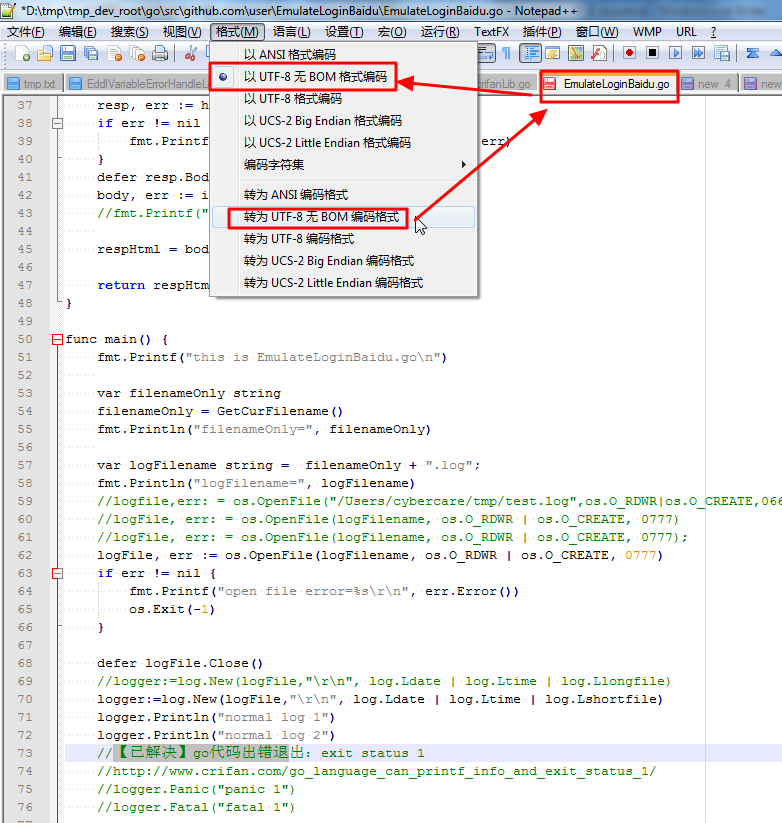Open the 插件(P) menu

tap(542, 32)
